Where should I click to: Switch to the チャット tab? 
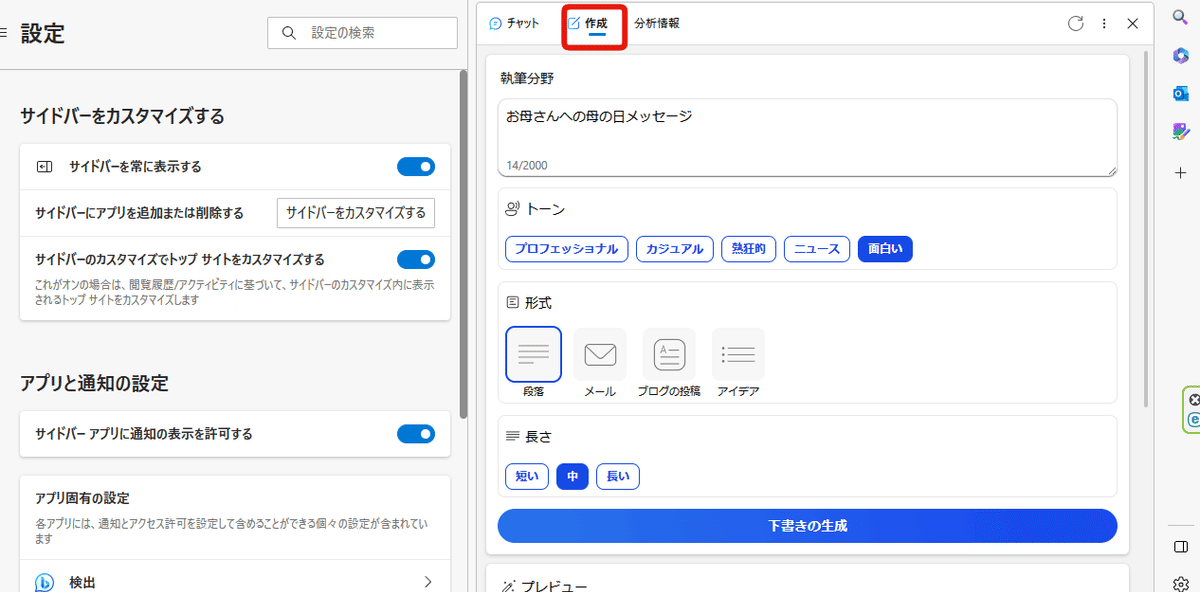click(515, 23)
